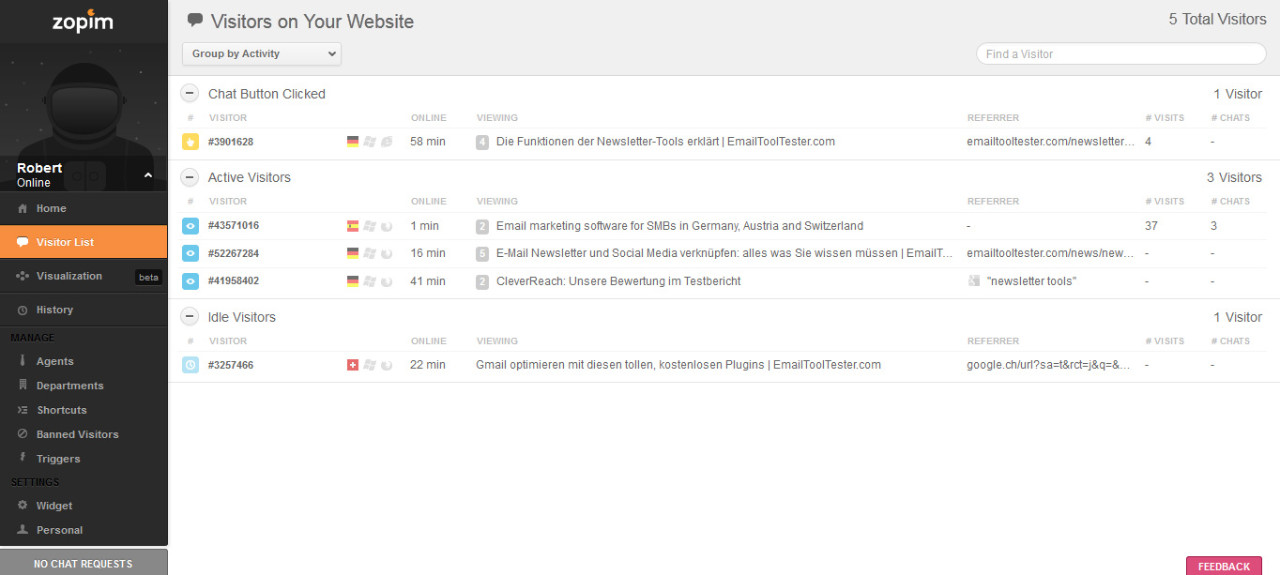The height and width of the screenshot is (575, 1280).
Task: Go to the History section
Action: (54, 310)
